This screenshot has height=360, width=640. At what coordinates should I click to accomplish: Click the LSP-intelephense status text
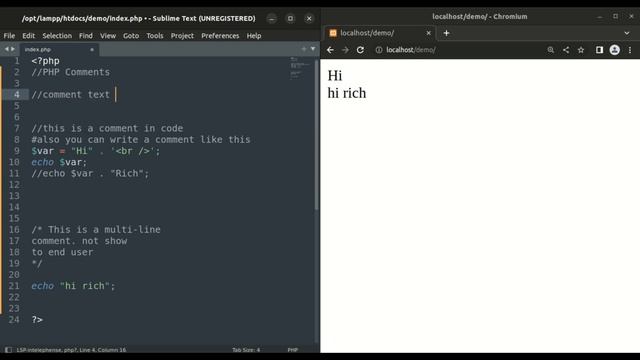[x=71, y=350]
